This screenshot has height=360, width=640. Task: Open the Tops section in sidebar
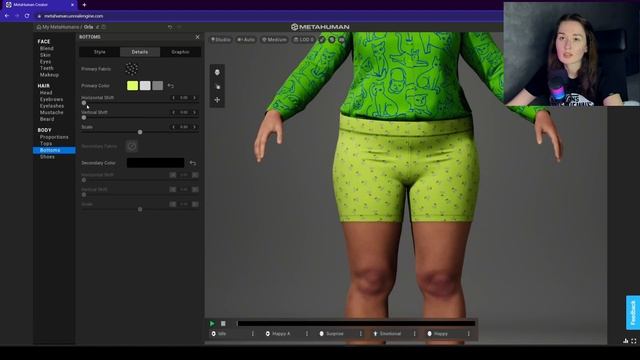46,144
